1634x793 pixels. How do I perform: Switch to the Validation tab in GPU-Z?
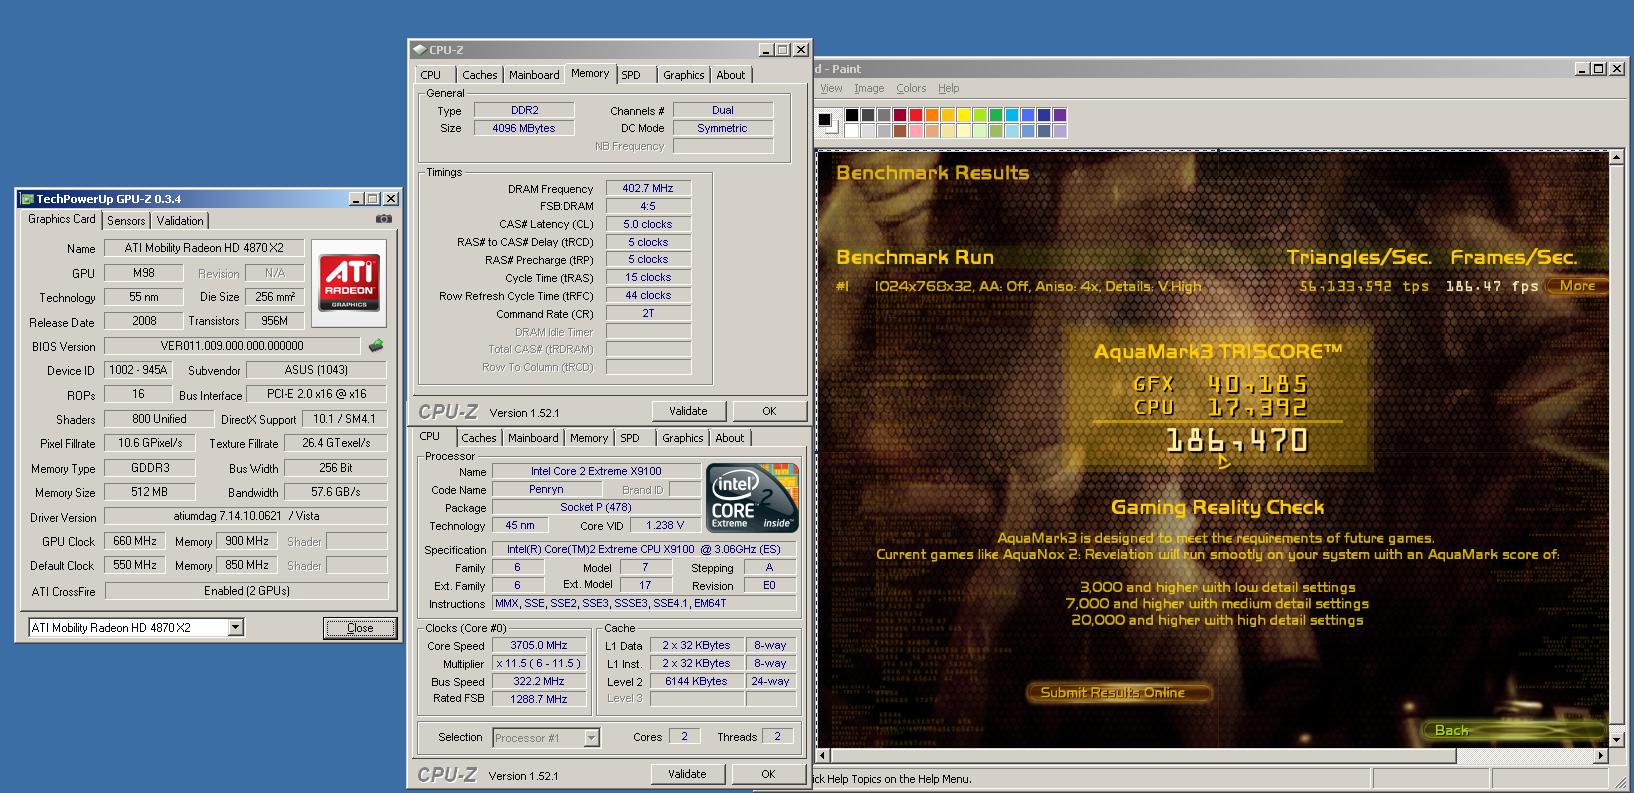(180, 221)
